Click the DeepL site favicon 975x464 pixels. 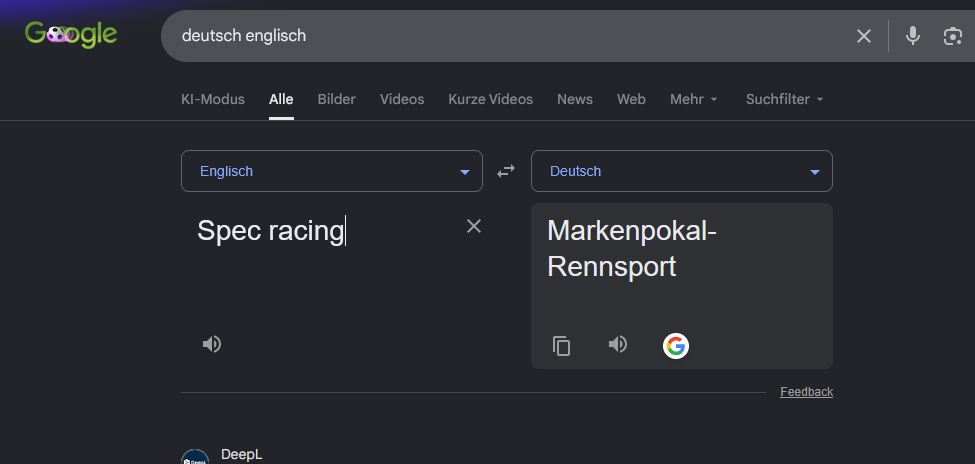coord(195,458)
